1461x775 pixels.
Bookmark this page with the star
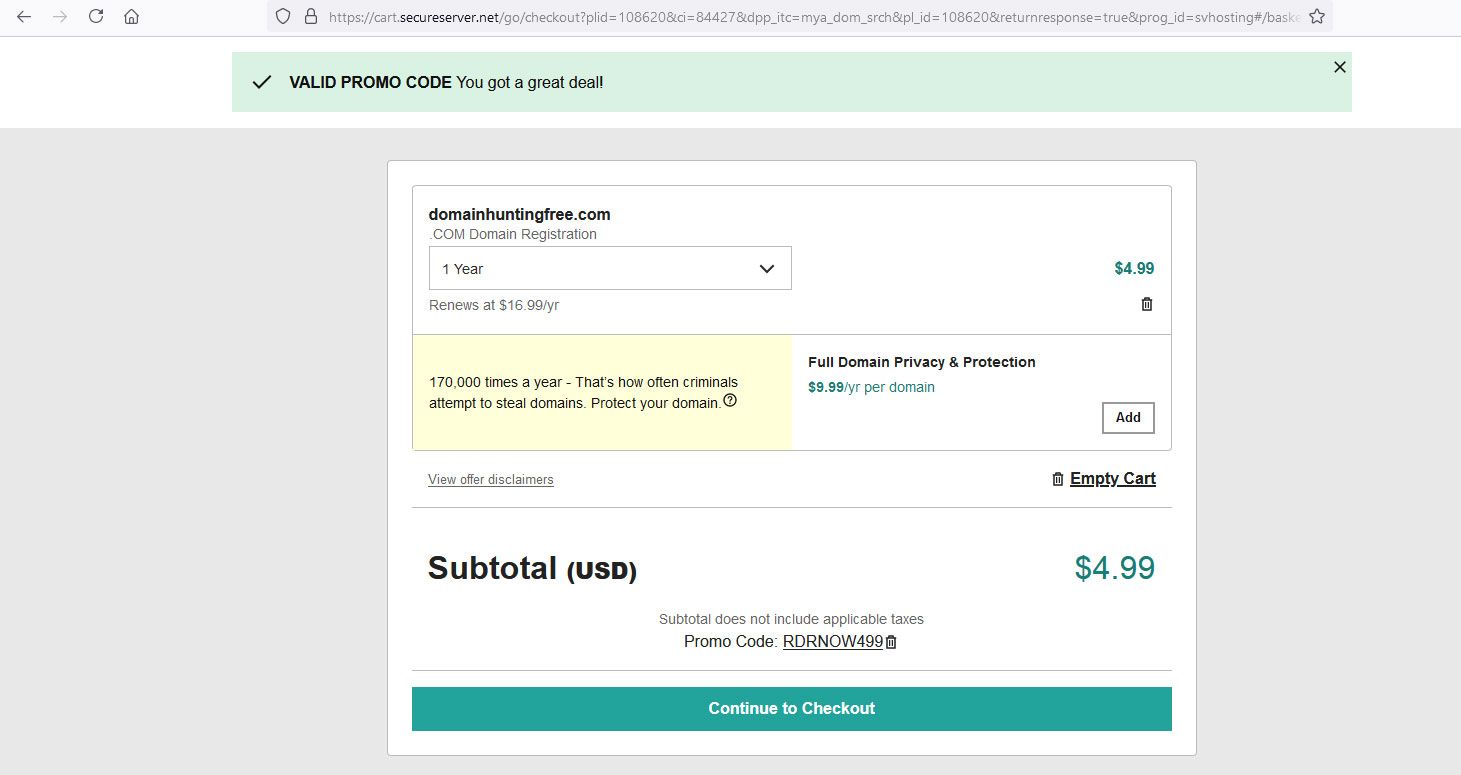click(1317, 16)
